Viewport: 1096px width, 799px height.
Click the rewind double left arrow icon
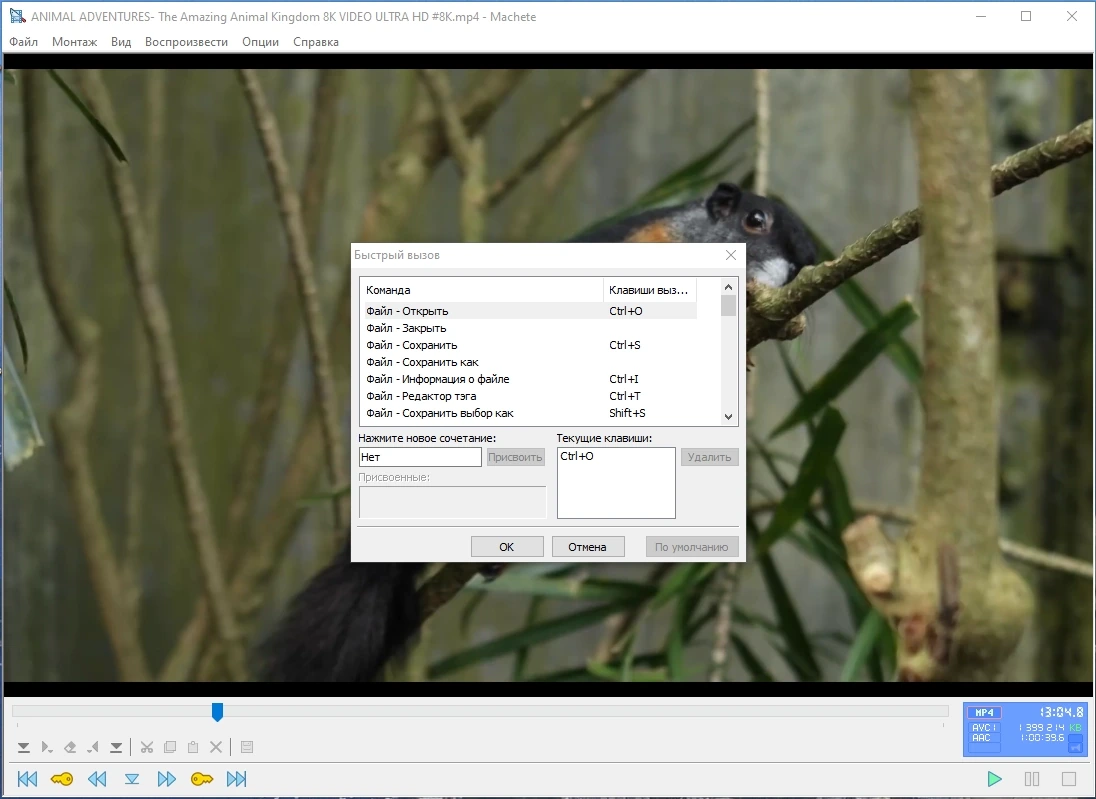[97, 779]
